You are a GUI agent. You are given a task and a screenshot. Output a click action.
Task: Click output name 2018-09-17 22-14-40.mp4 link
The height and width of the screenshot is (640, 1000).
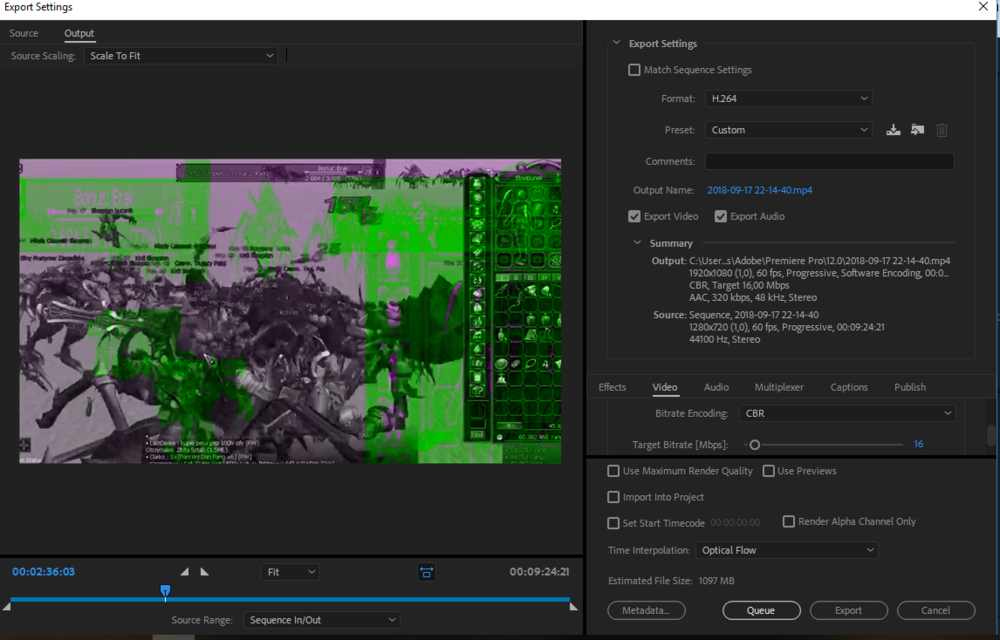pyautogui.click(x=760, y=191)
